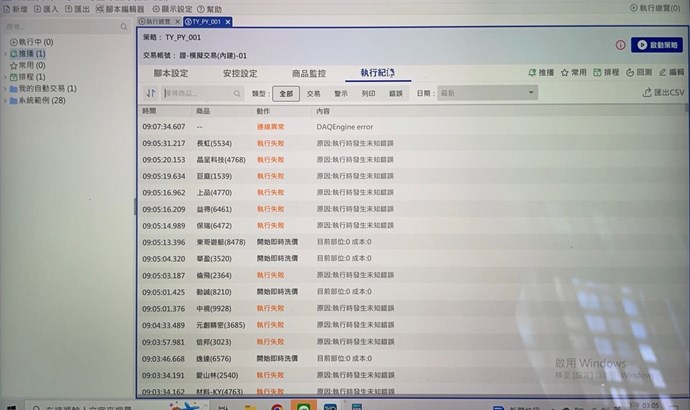Open 排程 schedule from the strategy toolbar

click(x=606, y=73)
